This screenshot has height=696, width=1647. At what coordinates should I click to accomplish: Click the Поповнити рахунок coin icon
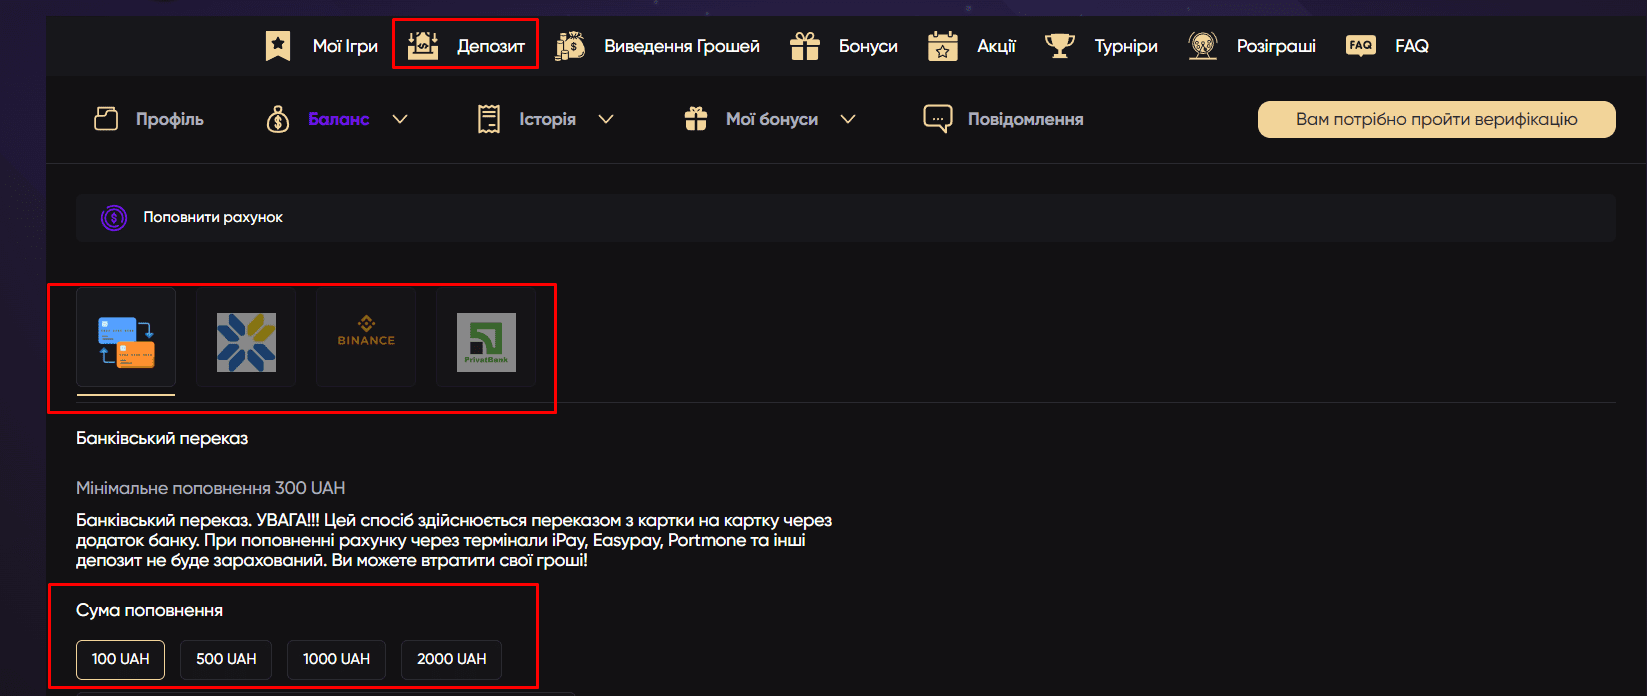tap(114, 217)
